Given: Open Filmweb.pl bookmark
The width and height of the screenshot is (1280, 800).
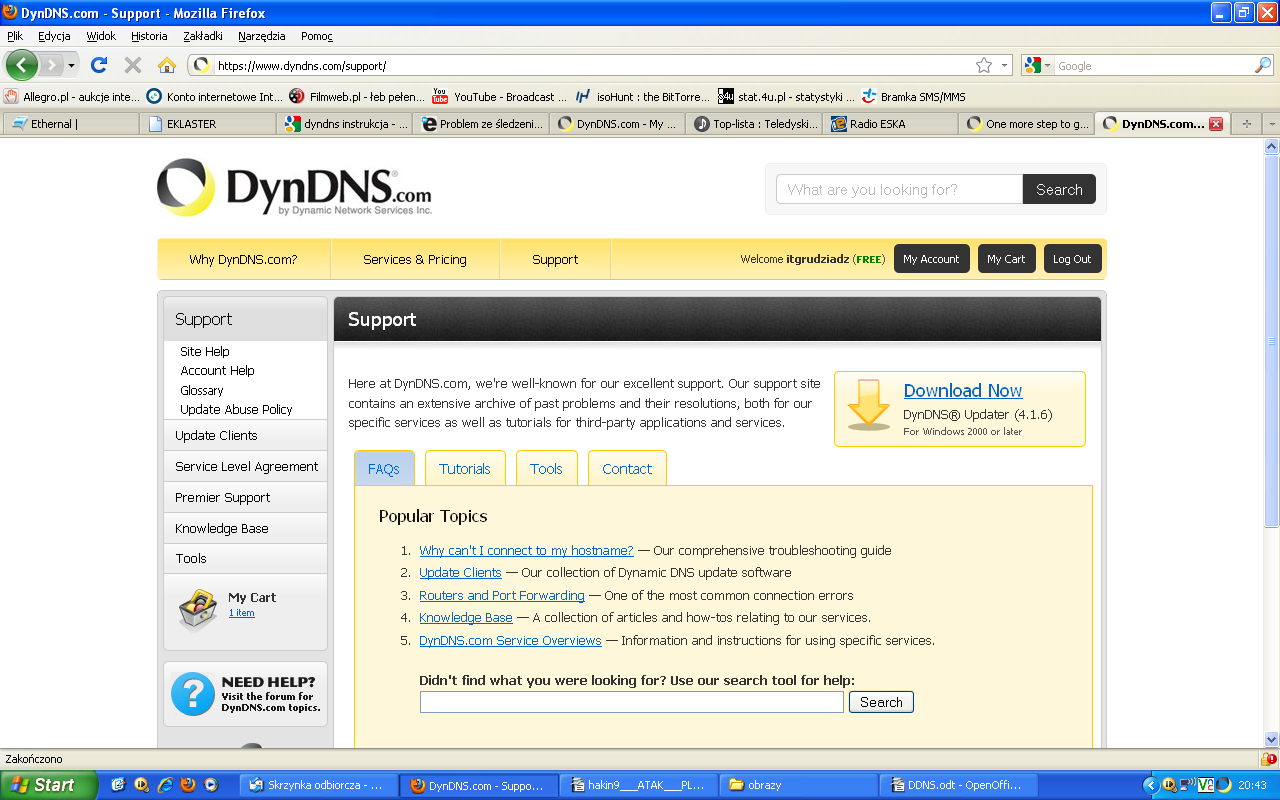Looking at the screenshot, I should point(358,97).
